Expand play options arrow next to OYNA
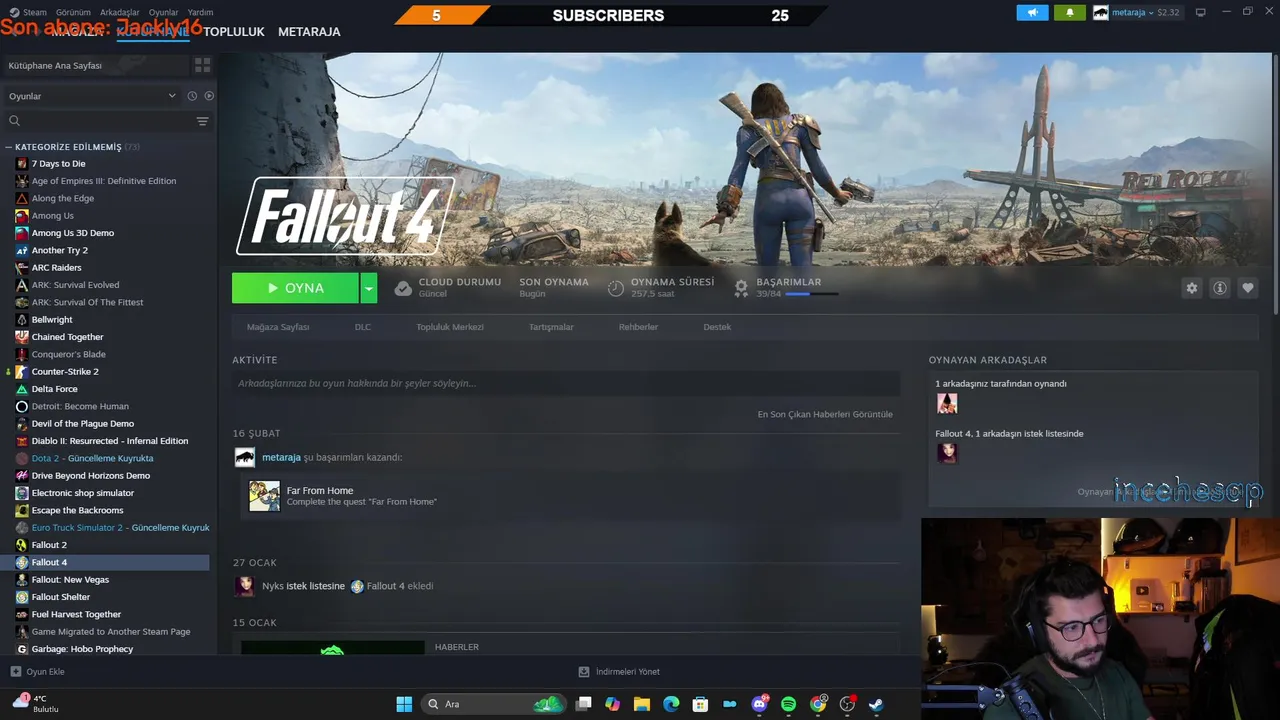The width and height of the screenshot is (1280, 720). [369, 288]
